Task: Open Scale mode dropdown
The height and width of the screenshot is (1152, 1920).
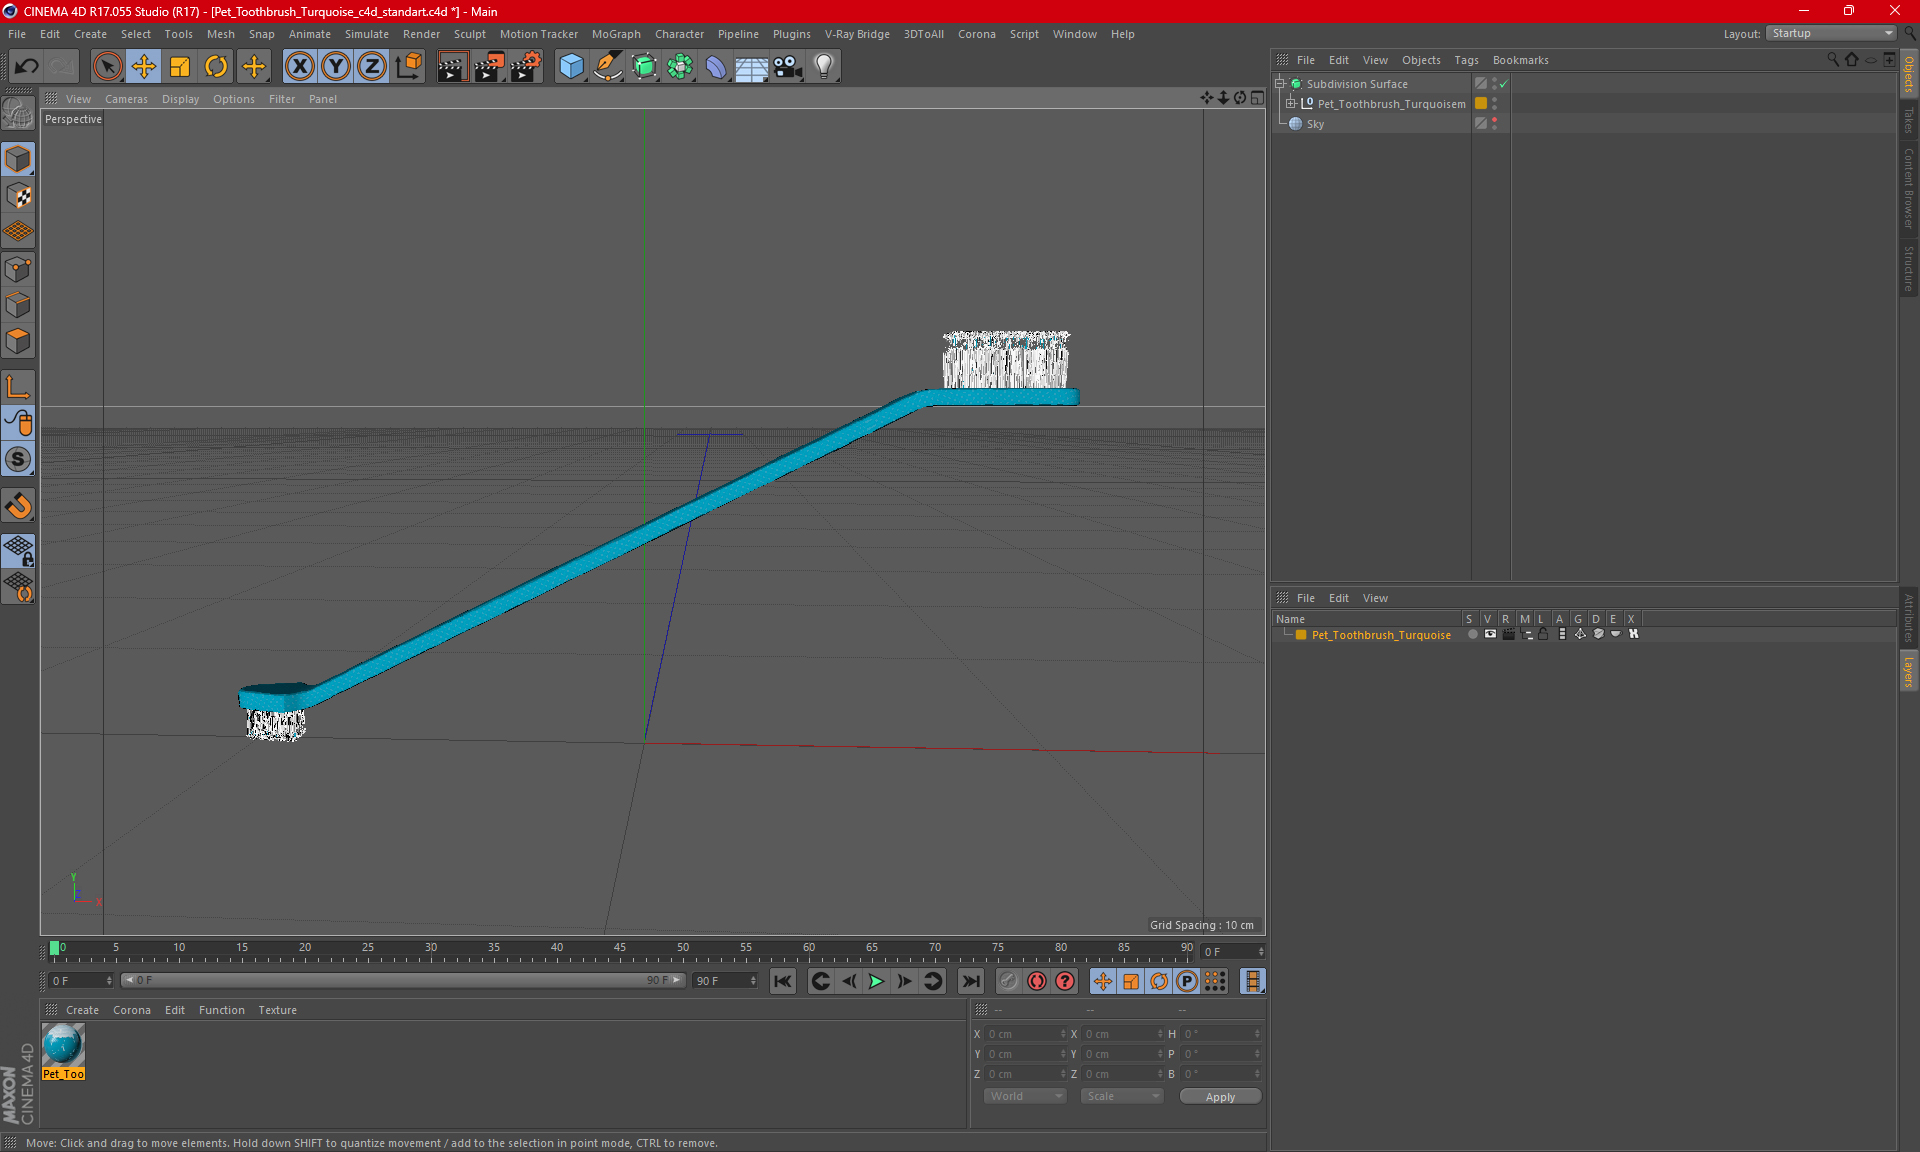Action: (x=1121, y=1096)
